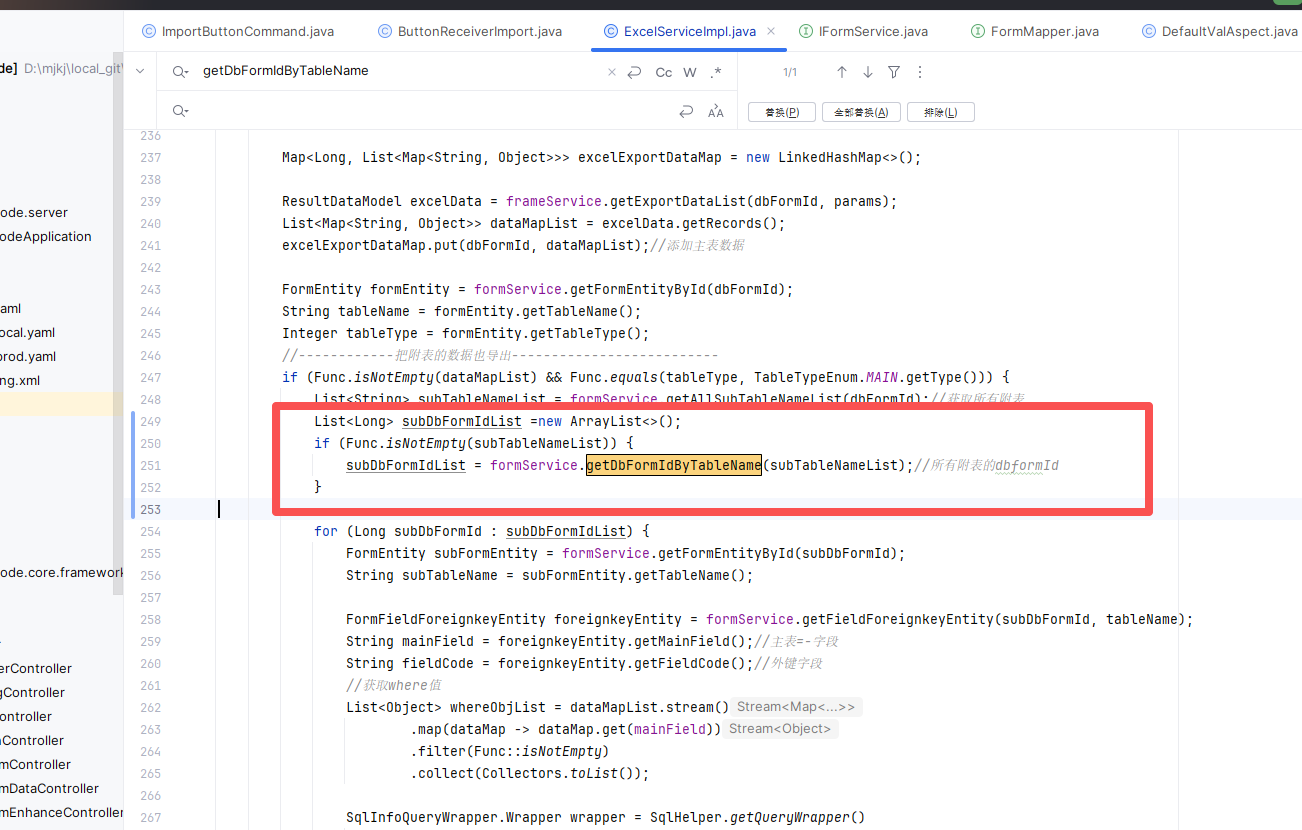This screenshot has height=830, width=1302.
Task: Open search history dropdown in find field
Action: tap(180, 72)
